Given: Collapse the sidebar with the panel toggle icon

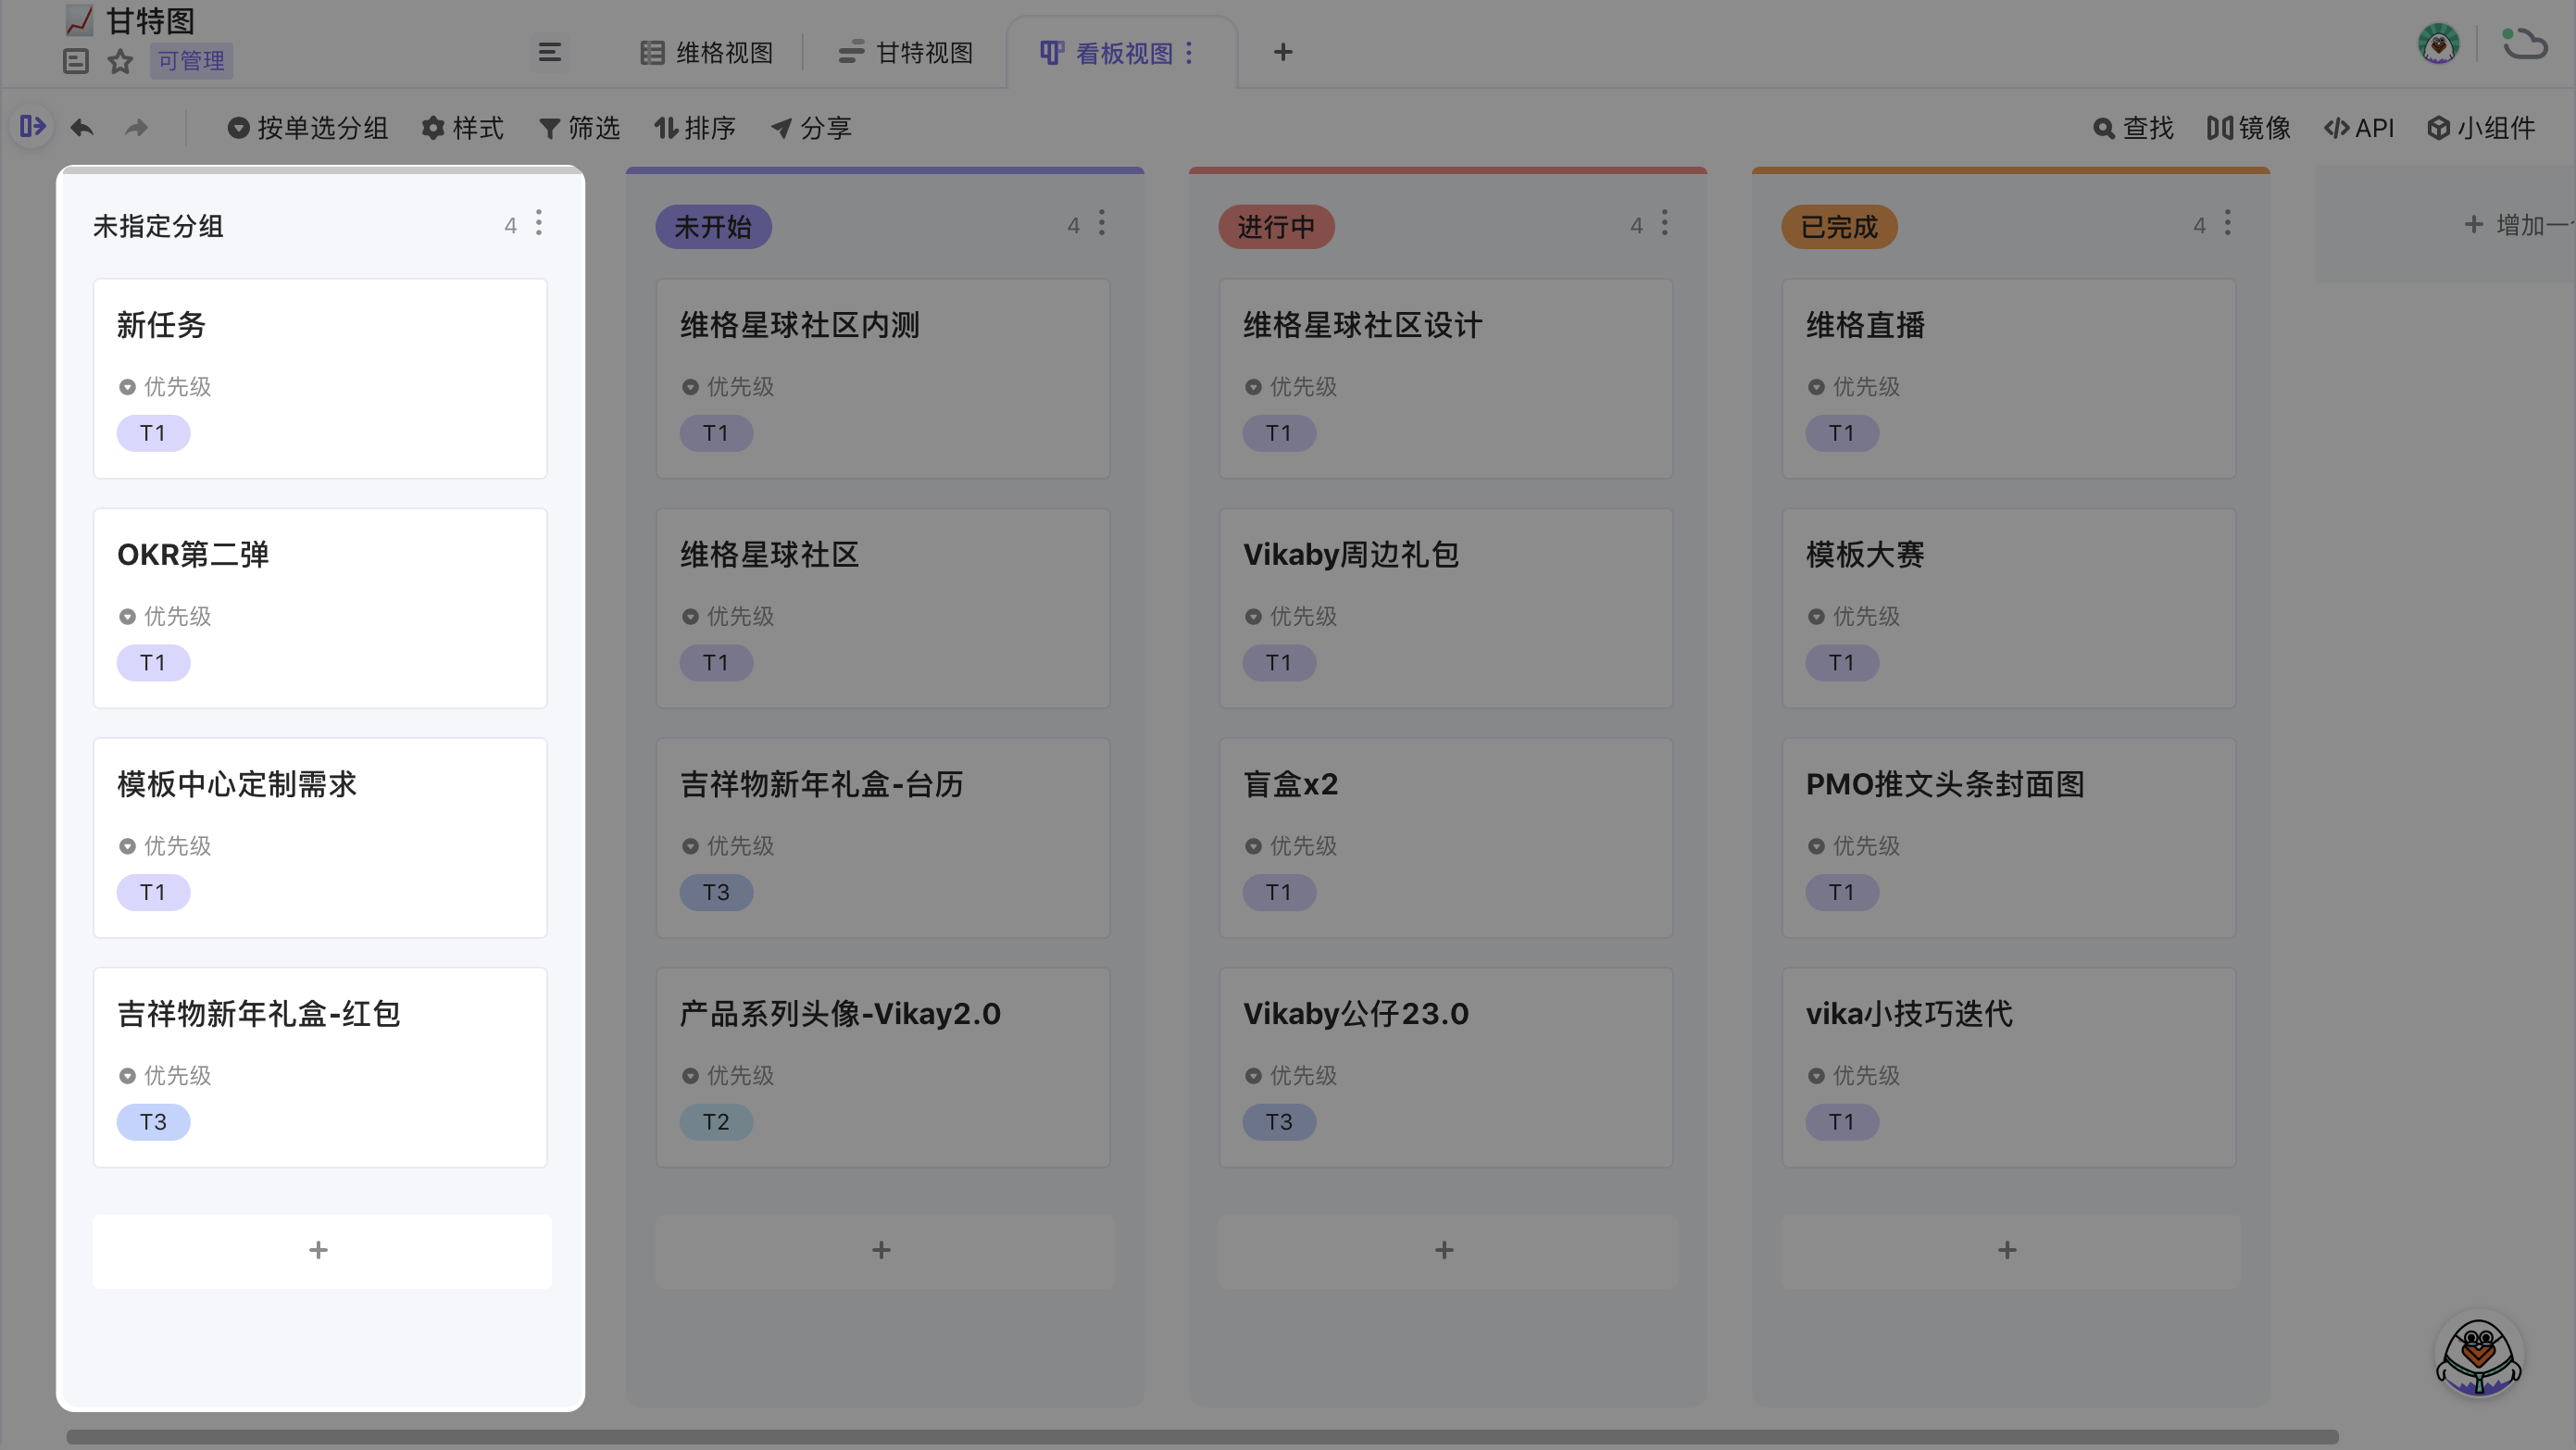Looking at the screenshot, I should pyautogui.click(x=32, y=127).
